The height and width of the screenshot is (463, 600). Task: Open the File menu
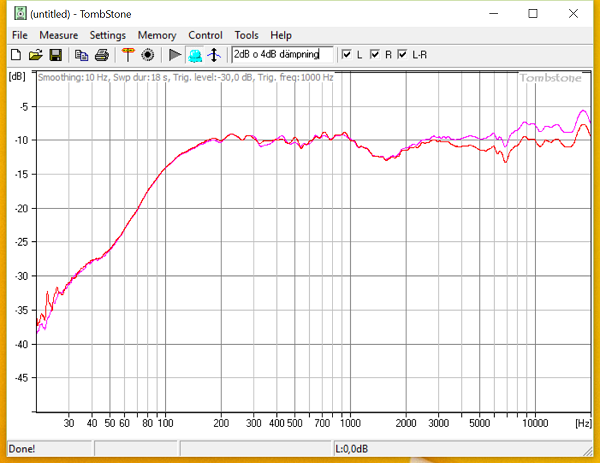[20, 35]
